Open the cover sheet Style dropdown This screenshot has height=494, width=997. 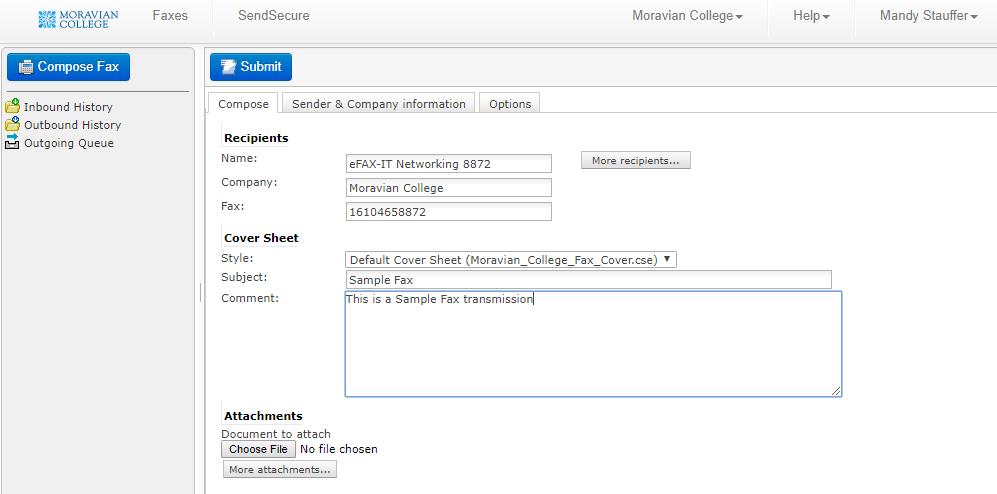click(511, 259)
